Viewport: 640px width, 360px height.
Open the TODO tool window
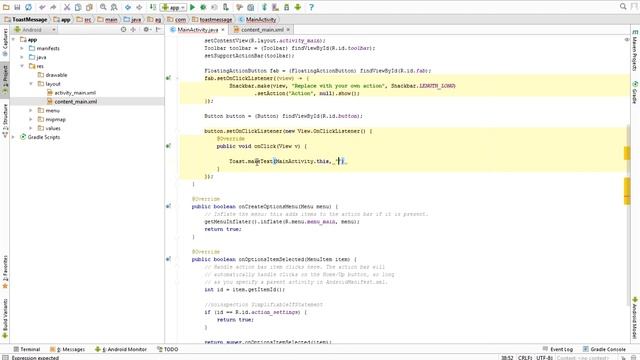(x=168, y=349)
